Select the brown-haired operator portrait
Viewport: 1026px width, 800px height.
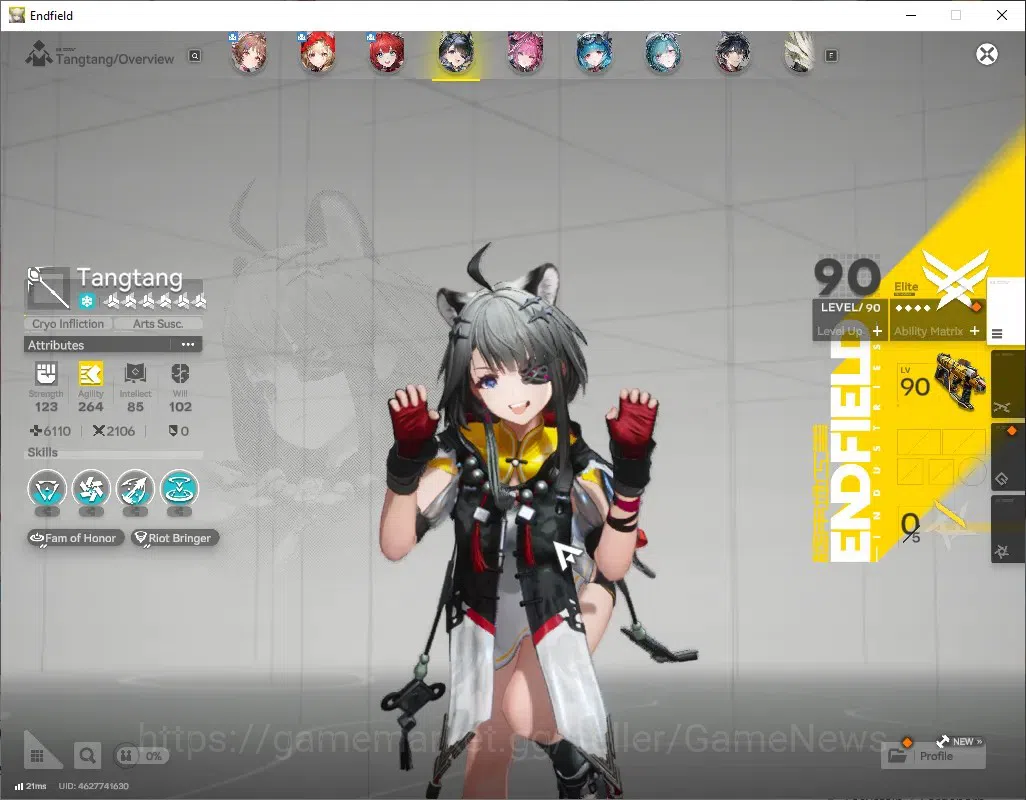(249, 53)
